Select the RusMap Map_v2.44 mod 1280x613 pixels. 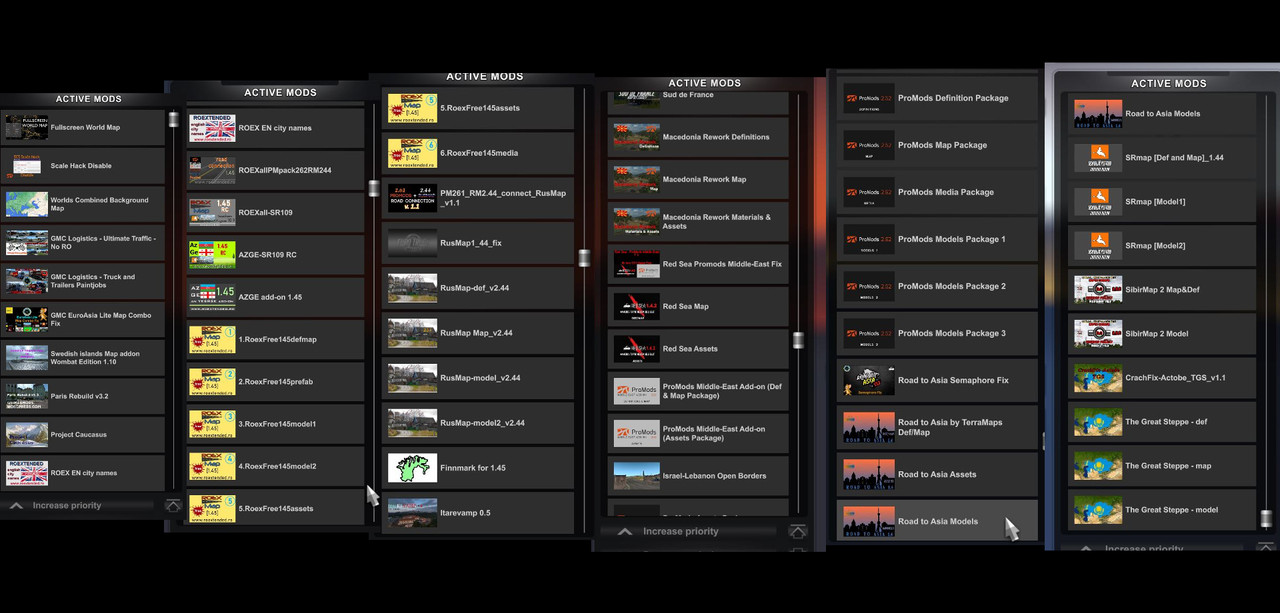478,332
